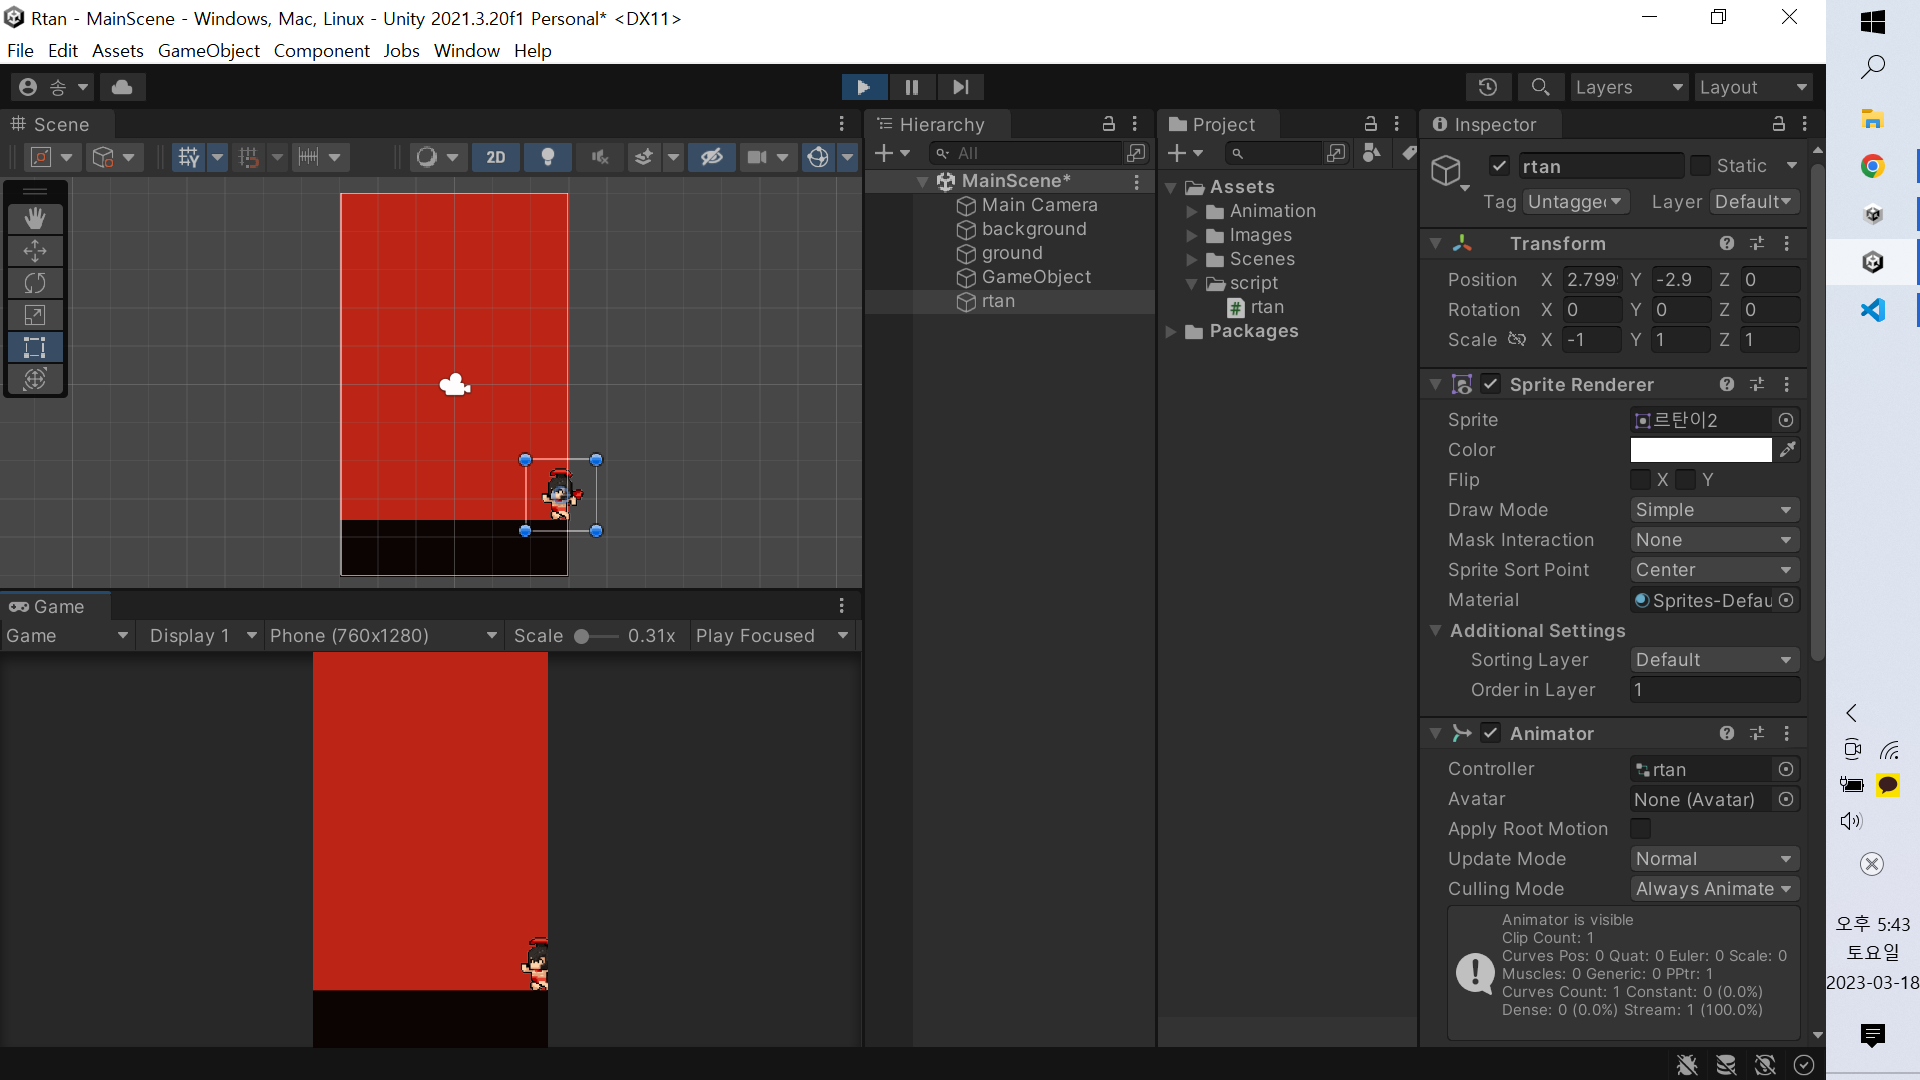Open the Window menu
Viewport: 1920px width, 1080px height.
(467, 51)
